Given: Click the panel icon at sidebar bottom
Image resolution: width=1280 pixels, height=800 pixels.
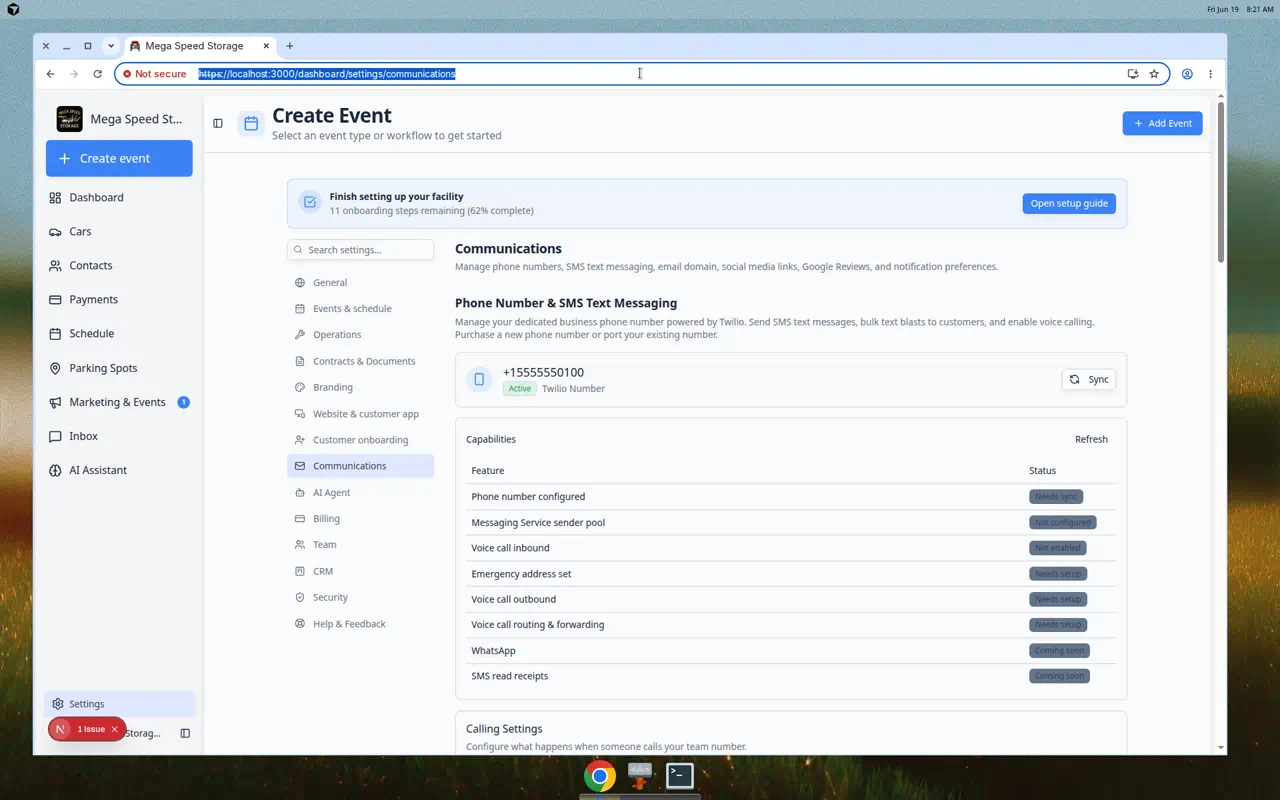Looking at the screenshot, I should tap(185, 733).
